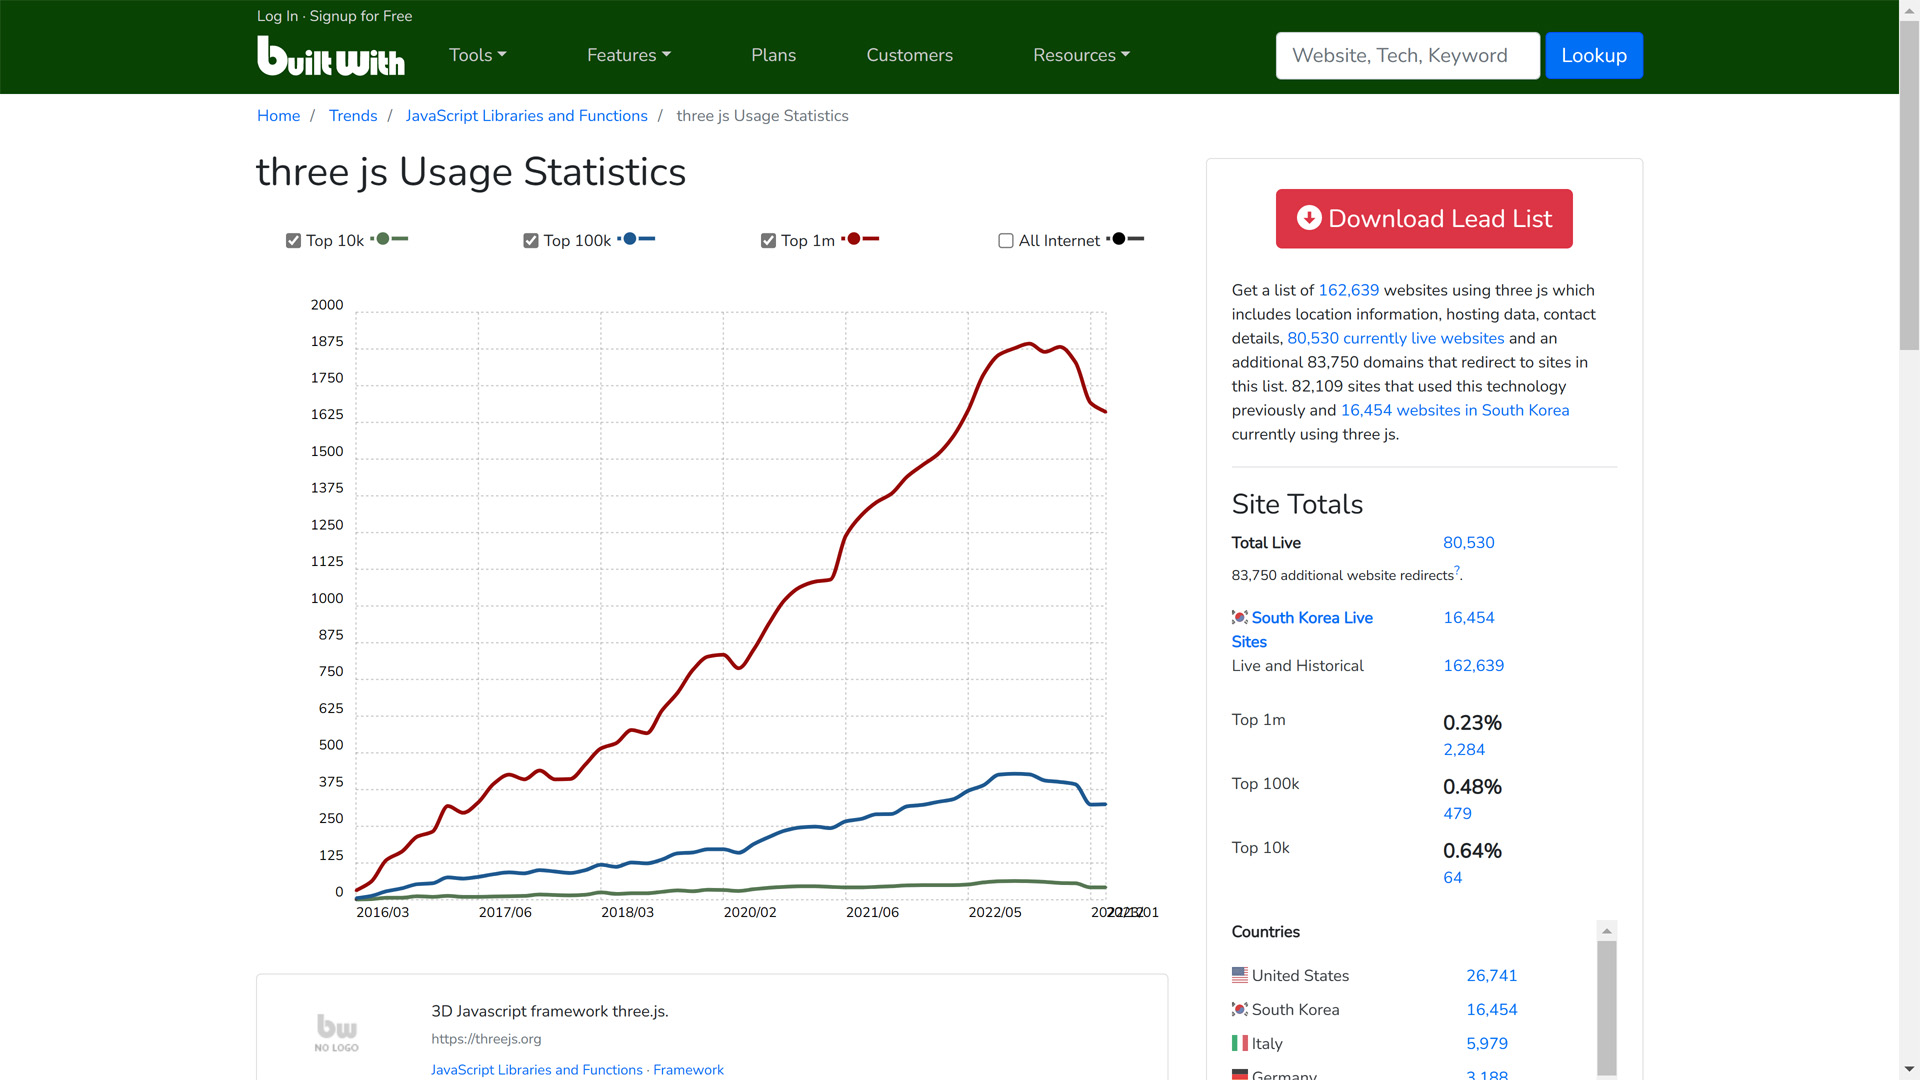Screen dimensions: 1920x1080
Task: Click the Countries list scroll up arrow
Action: (x=1607, y=931)
